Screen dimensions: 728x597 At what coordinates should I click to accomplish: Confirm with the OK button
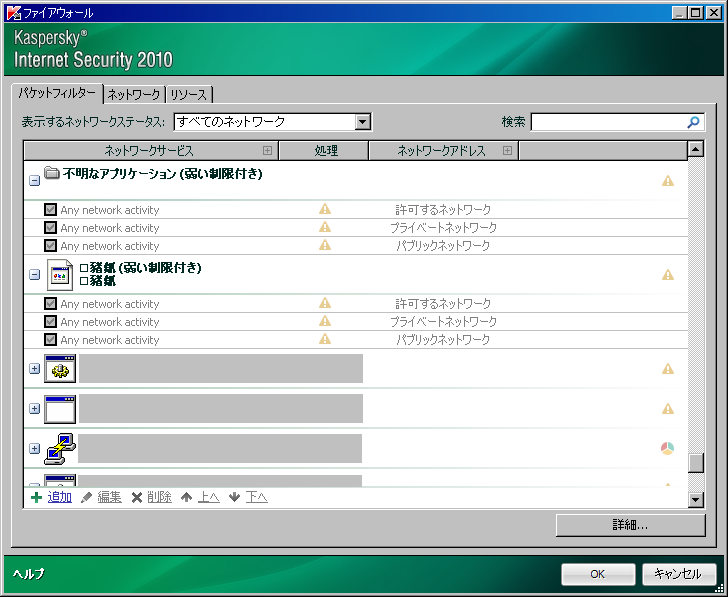pyautogui.click(x=598, y=574)
